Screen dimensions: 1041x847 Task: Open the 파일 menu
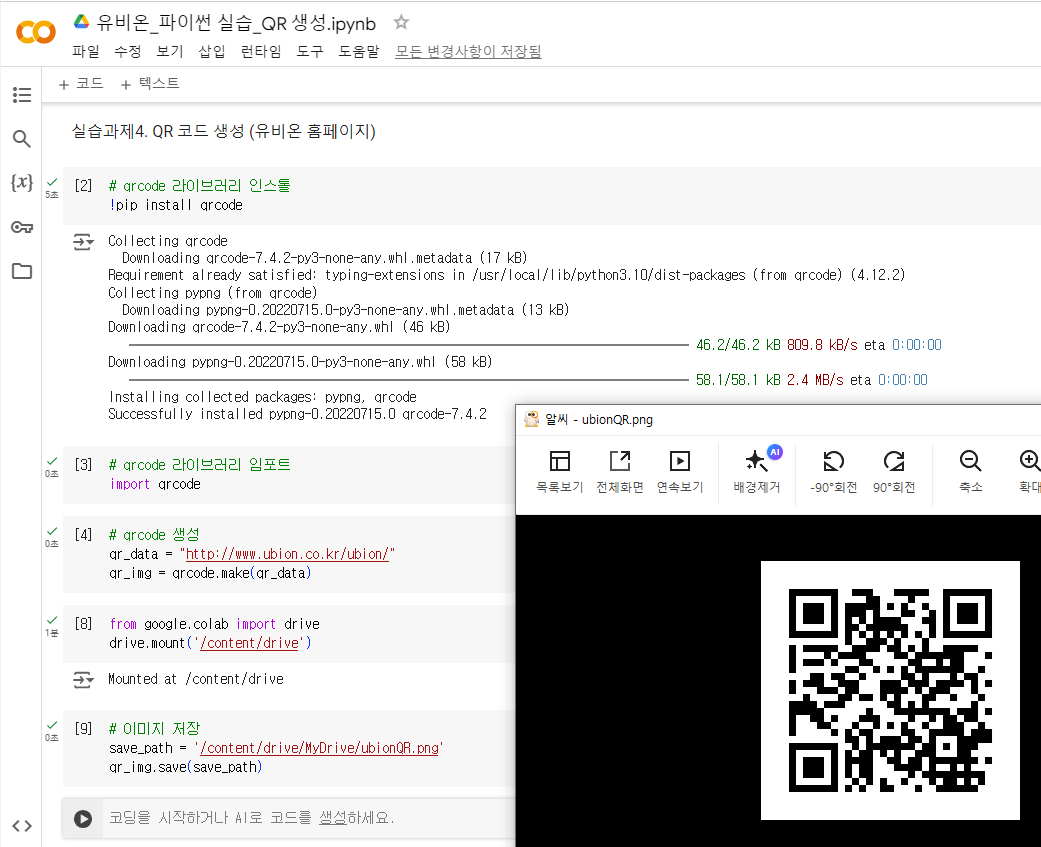tap(86, 51)
